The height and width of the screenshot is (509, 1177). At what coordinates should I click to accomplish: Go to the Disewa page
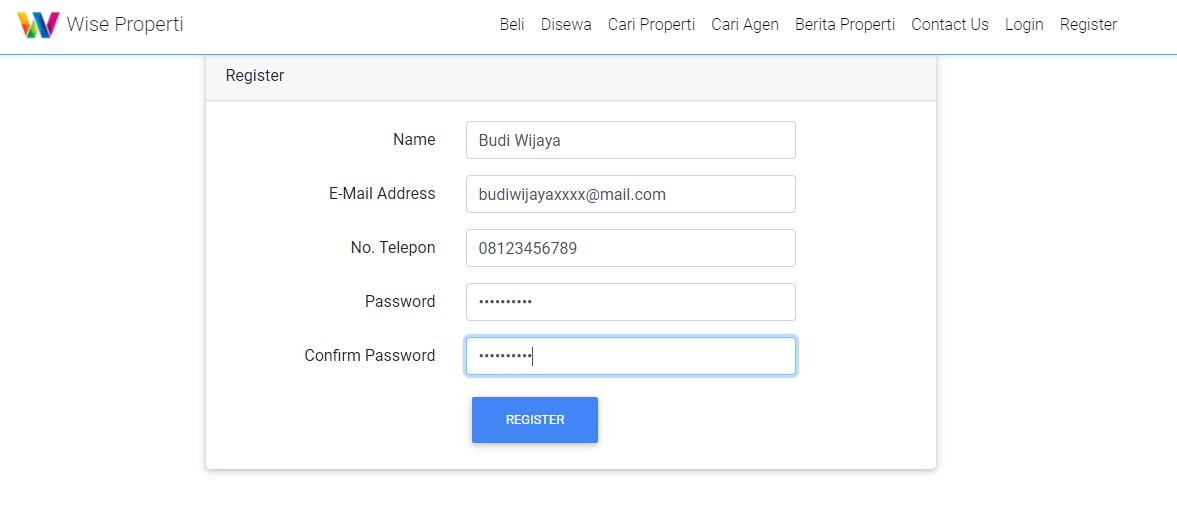566,25
